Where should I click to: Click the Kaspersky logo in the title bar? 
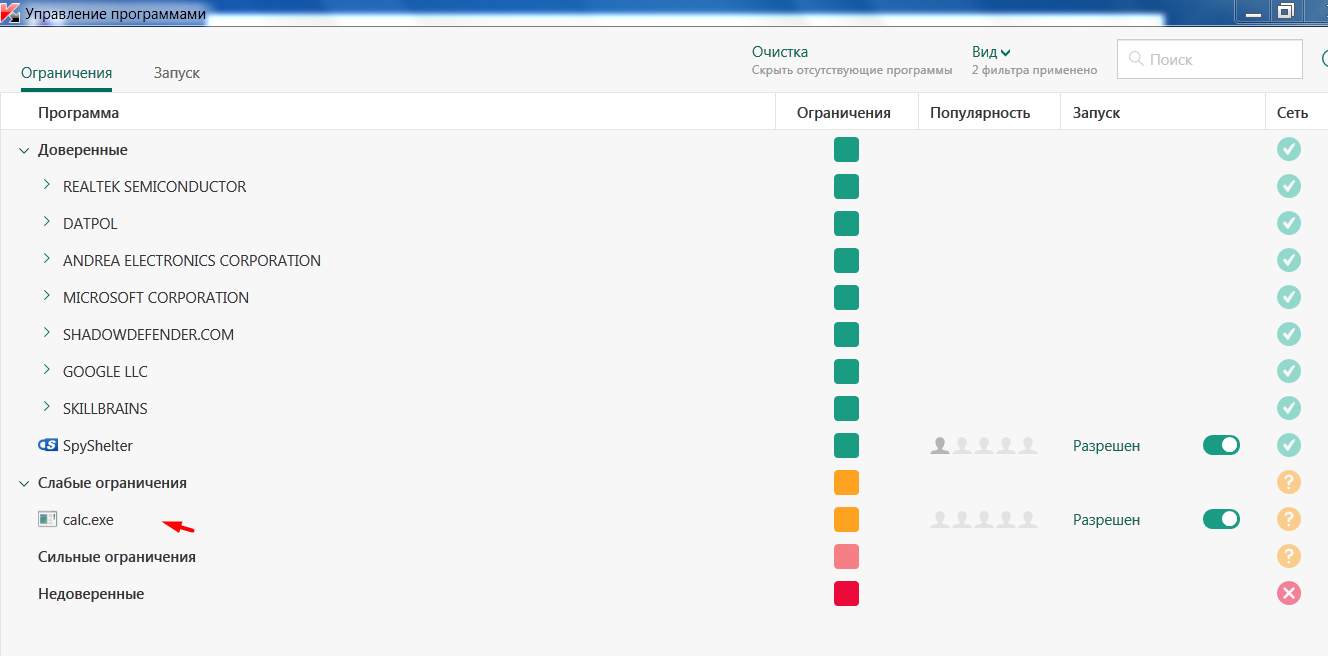pyautogui.click(x=10, y=13)
